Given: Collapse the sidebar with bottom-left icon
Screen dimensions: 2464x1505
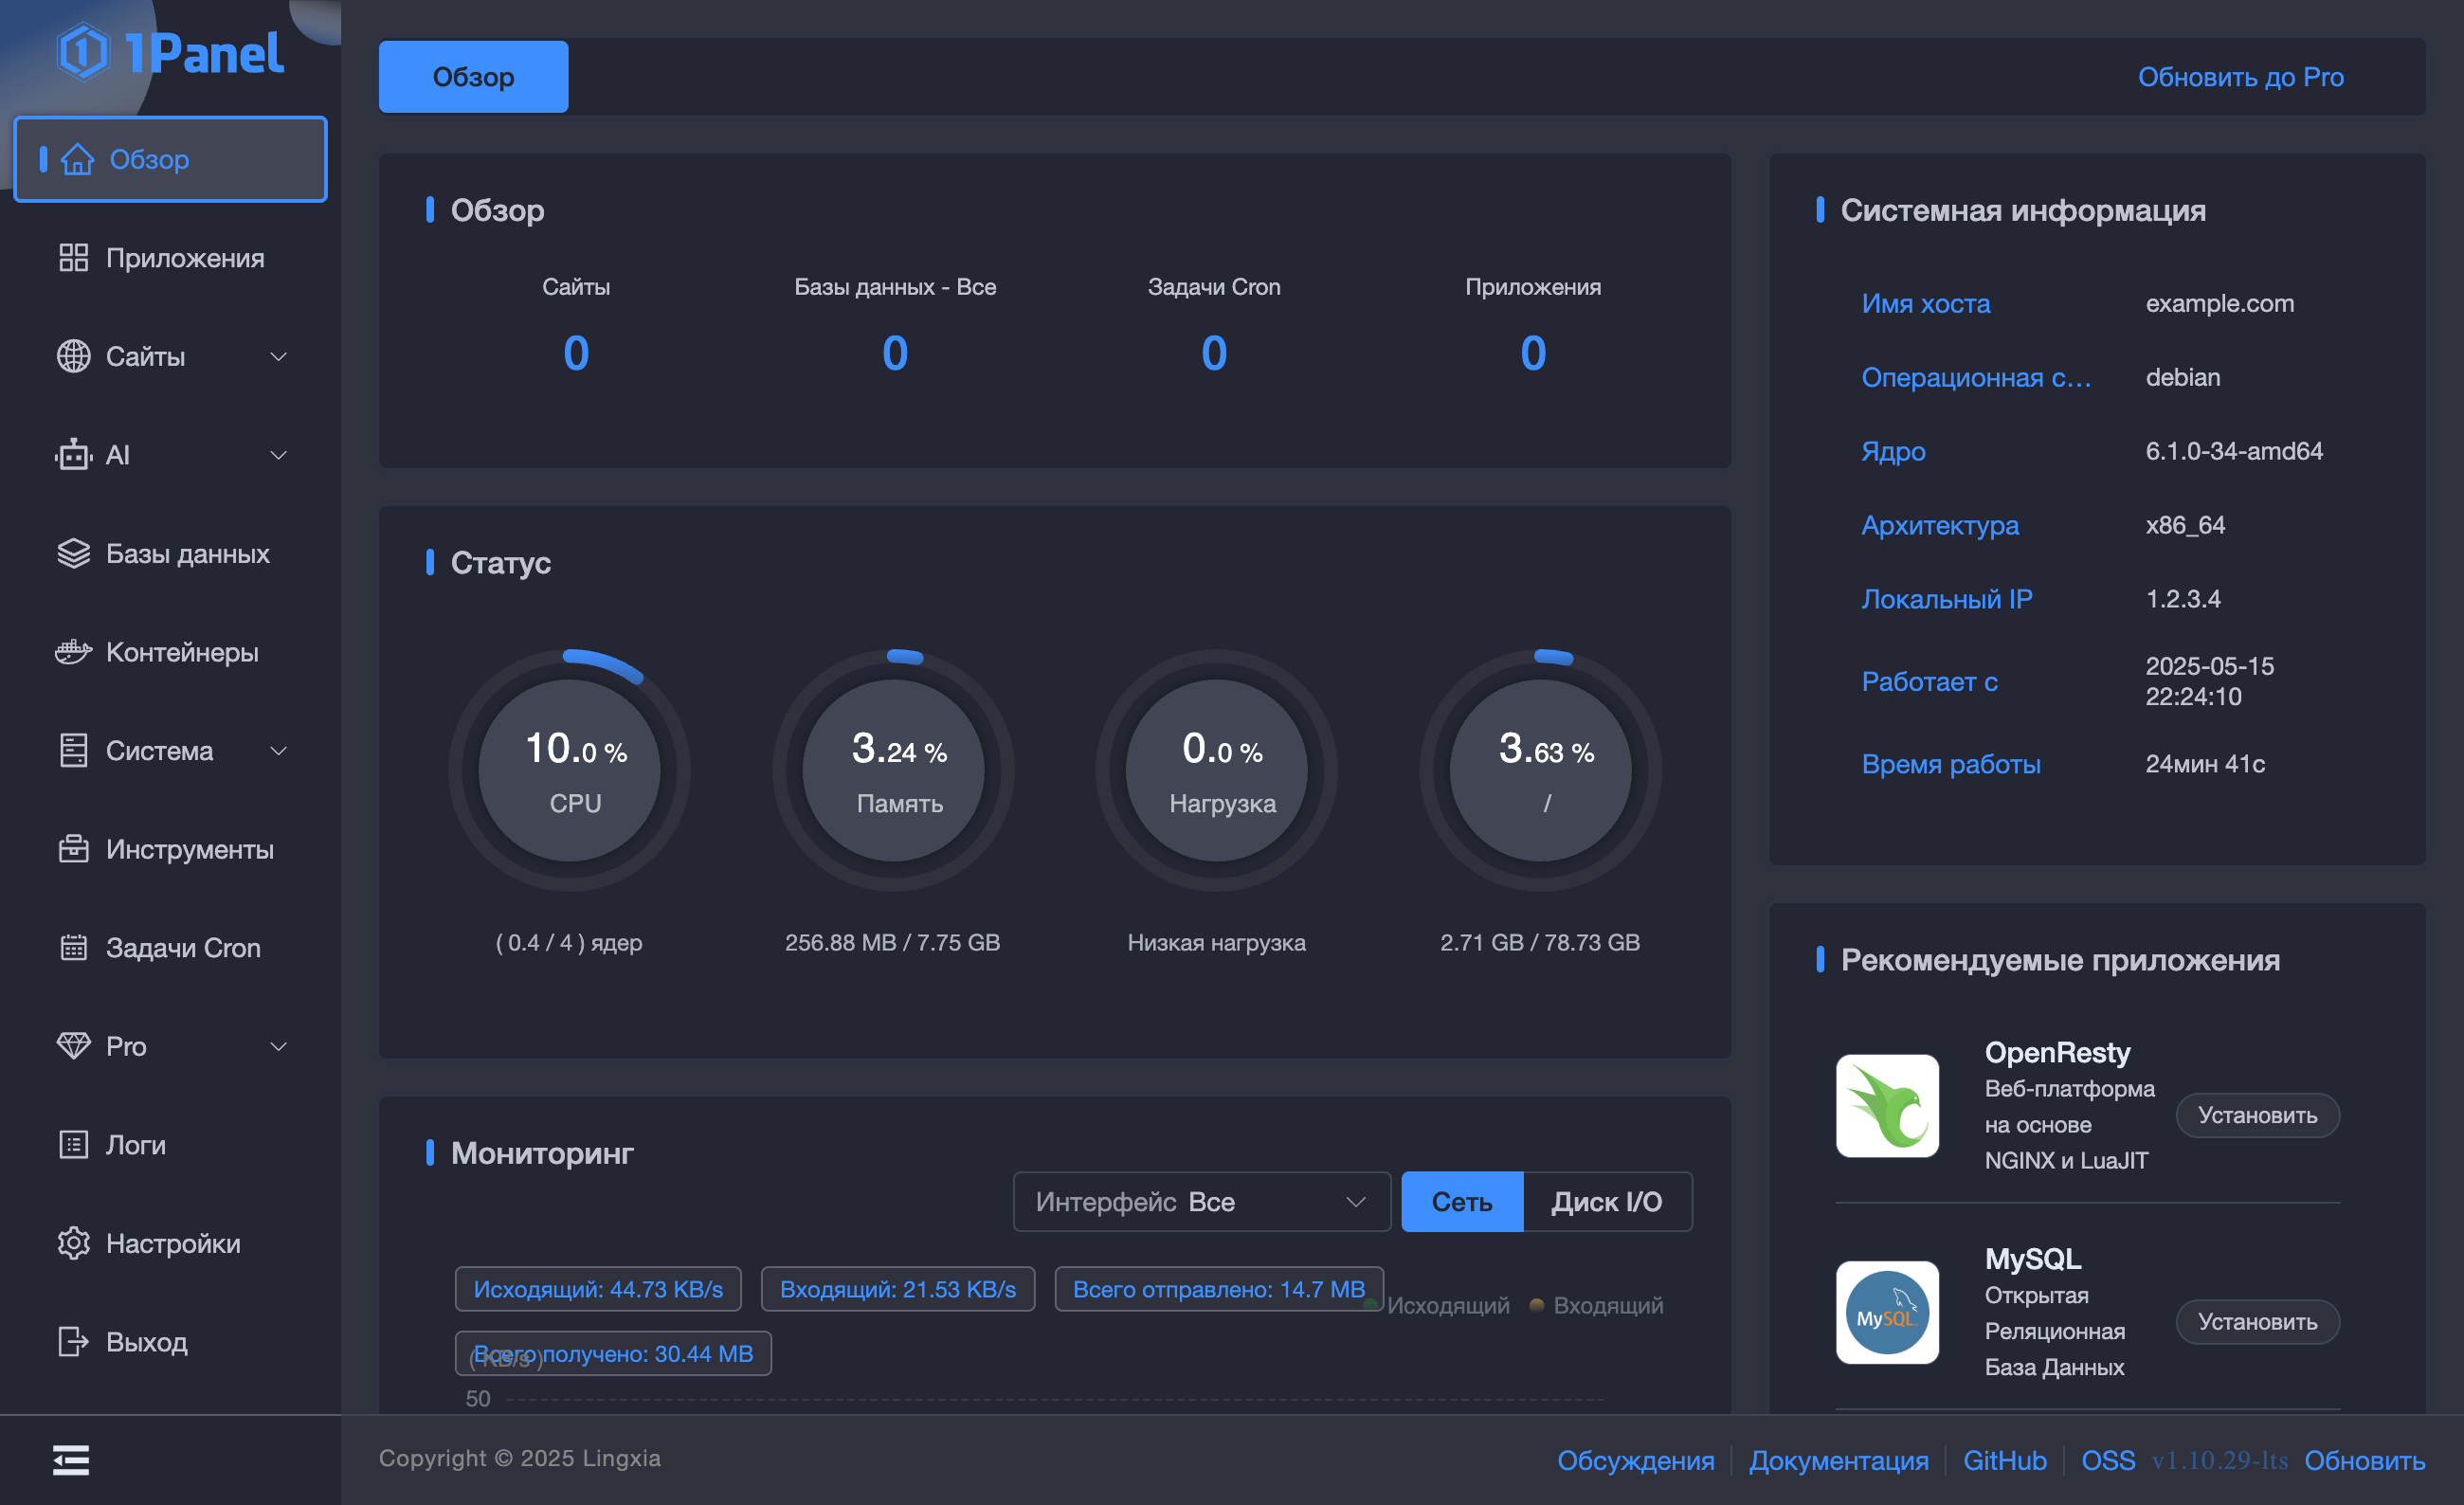Looking at the screenshot, I should pos(71,1460).
